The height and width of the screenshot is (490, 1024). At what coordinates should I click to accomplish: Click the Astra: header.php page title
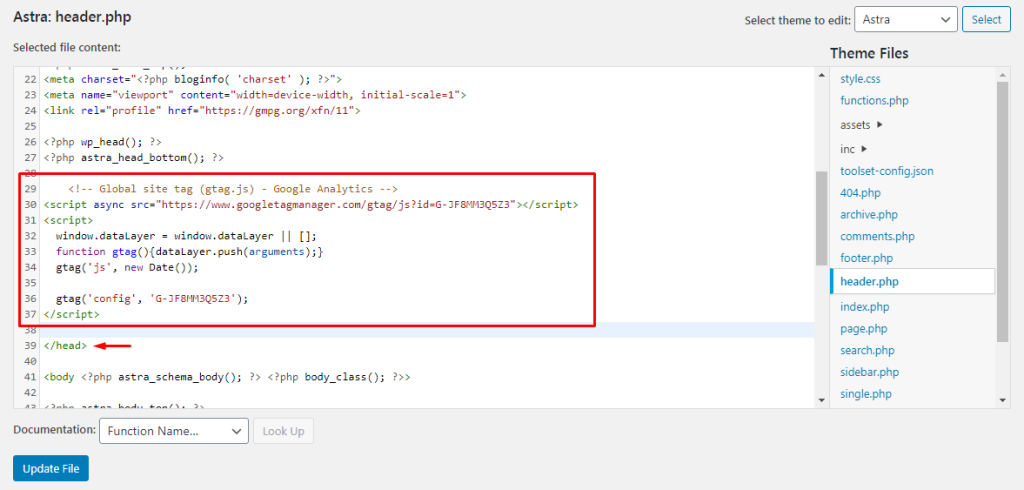point(72,17)
